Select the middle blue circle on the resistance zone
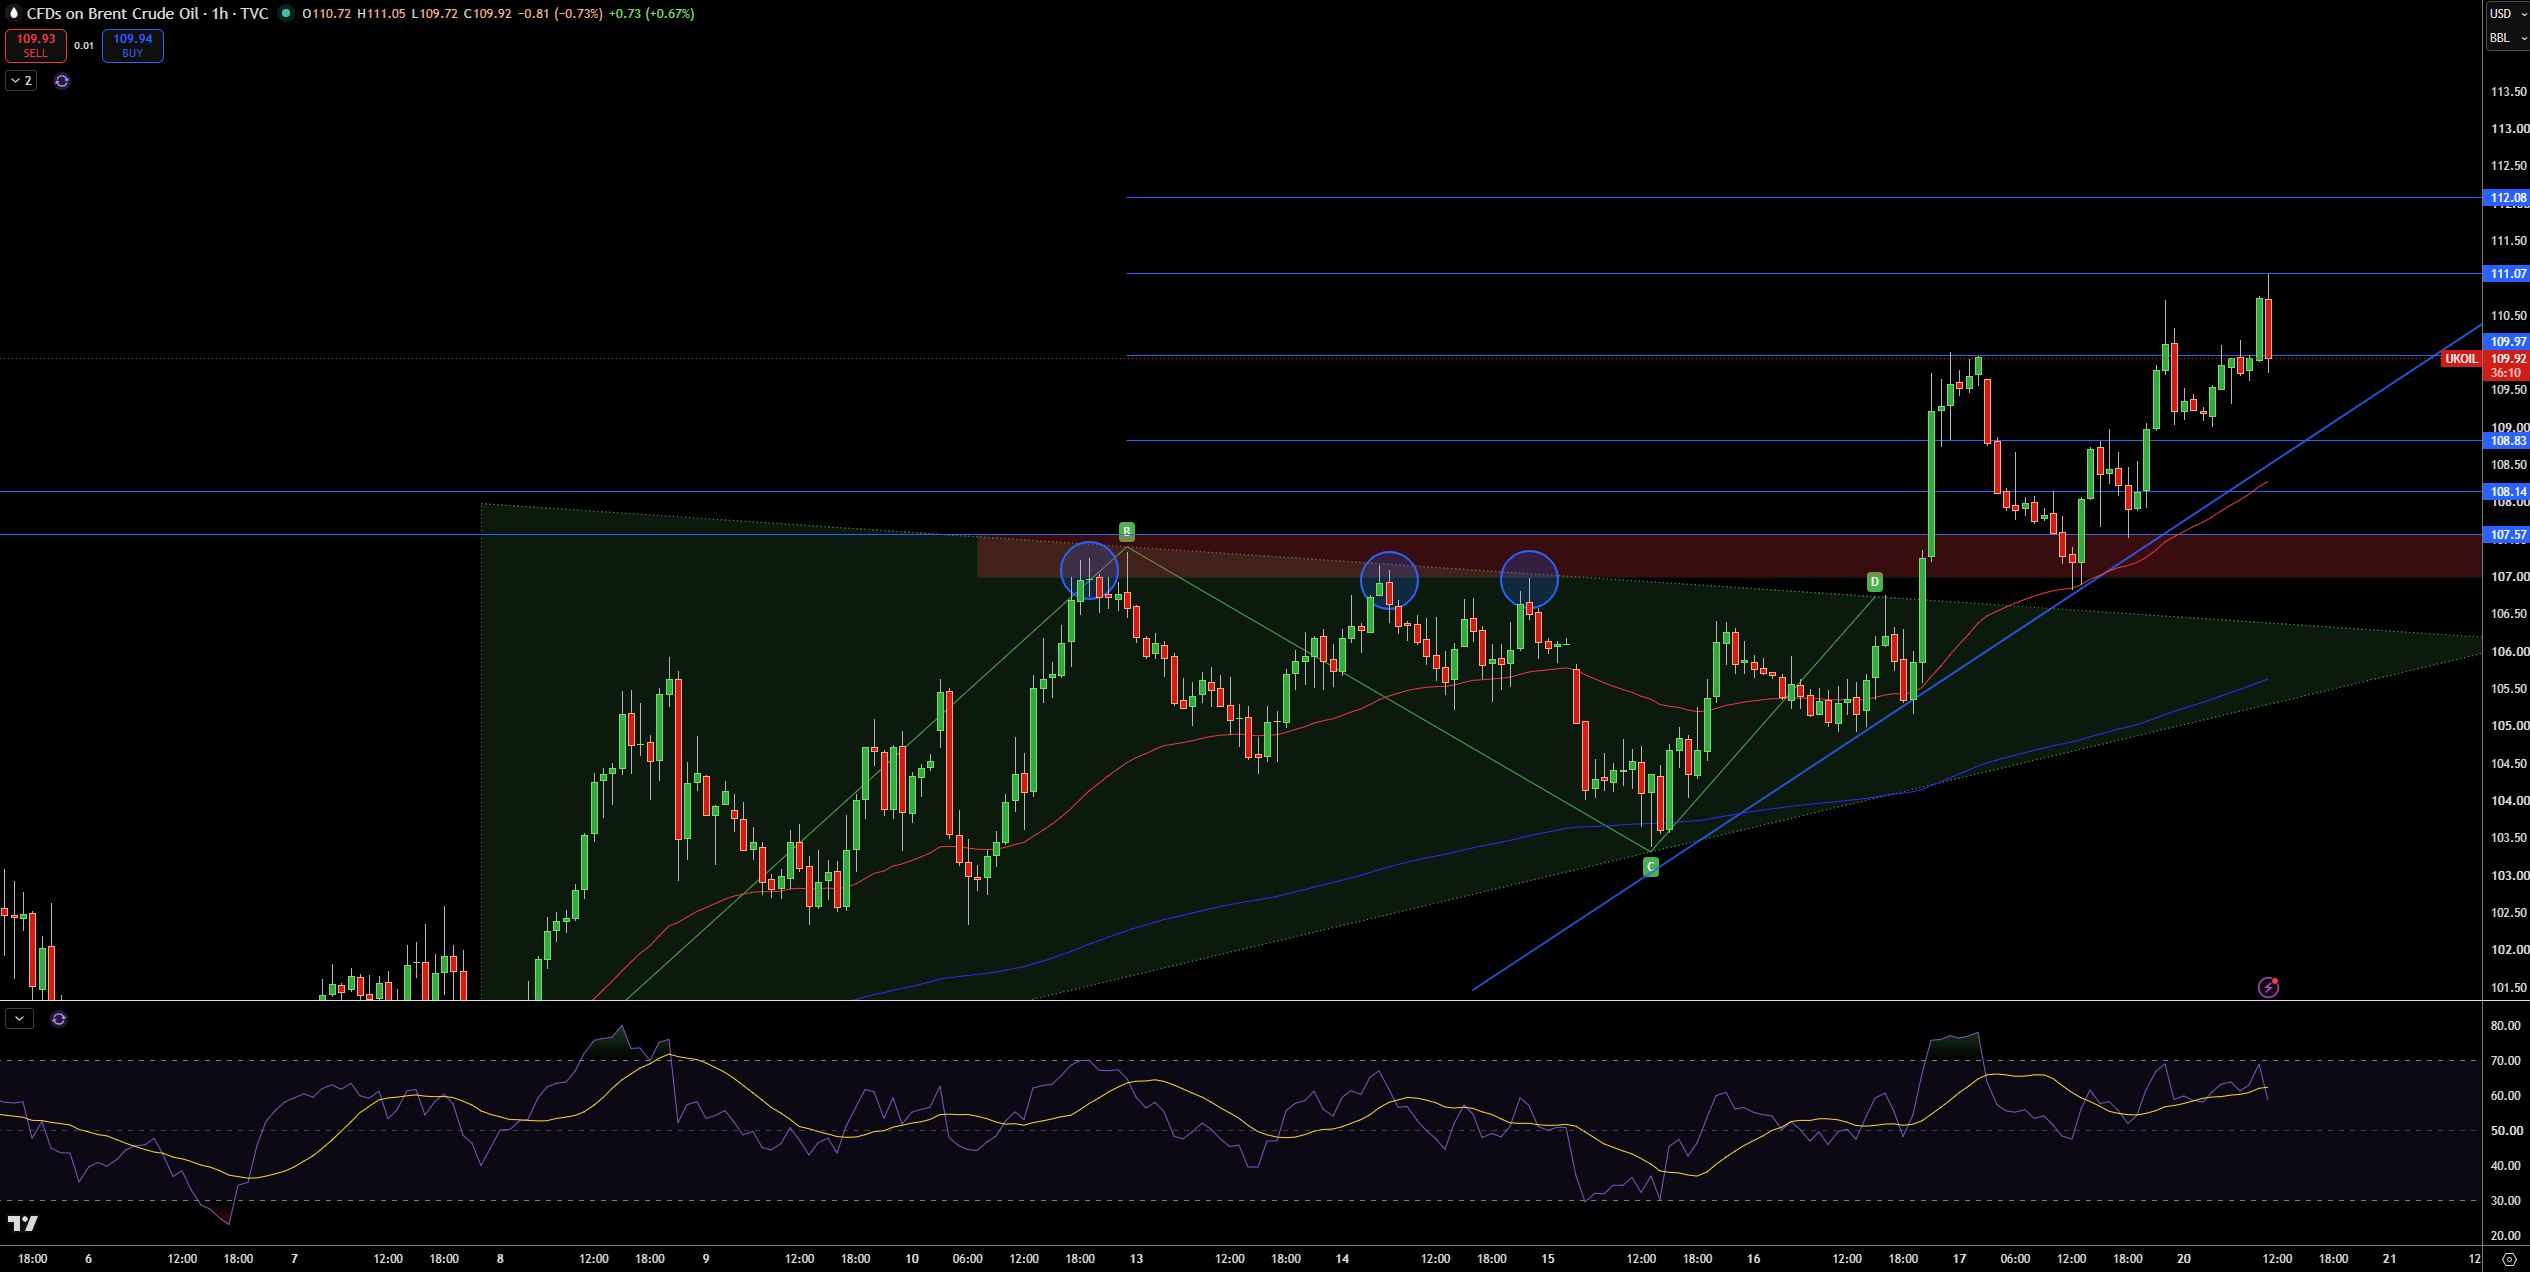 click(1389, 580)
